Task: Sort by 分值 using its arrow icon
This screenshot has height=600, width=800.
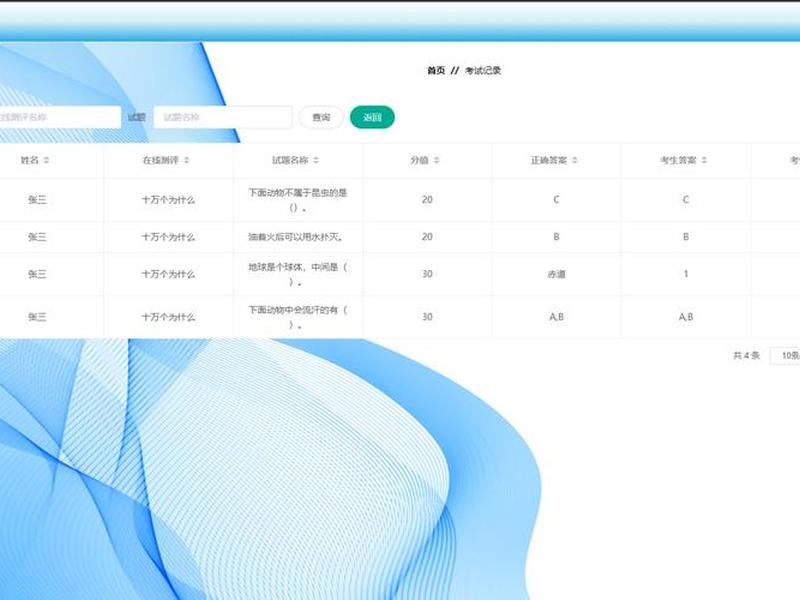Action: click(x=437, y=160)
